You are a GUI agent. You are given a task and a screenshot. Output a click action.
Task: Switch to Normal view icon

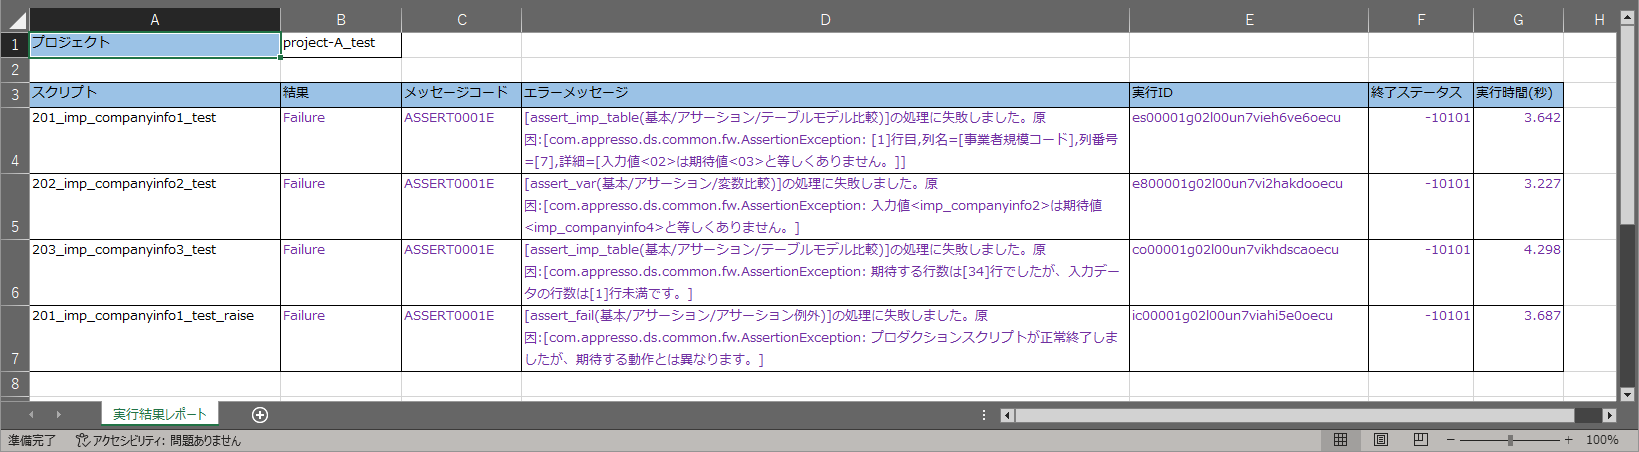1340,440
